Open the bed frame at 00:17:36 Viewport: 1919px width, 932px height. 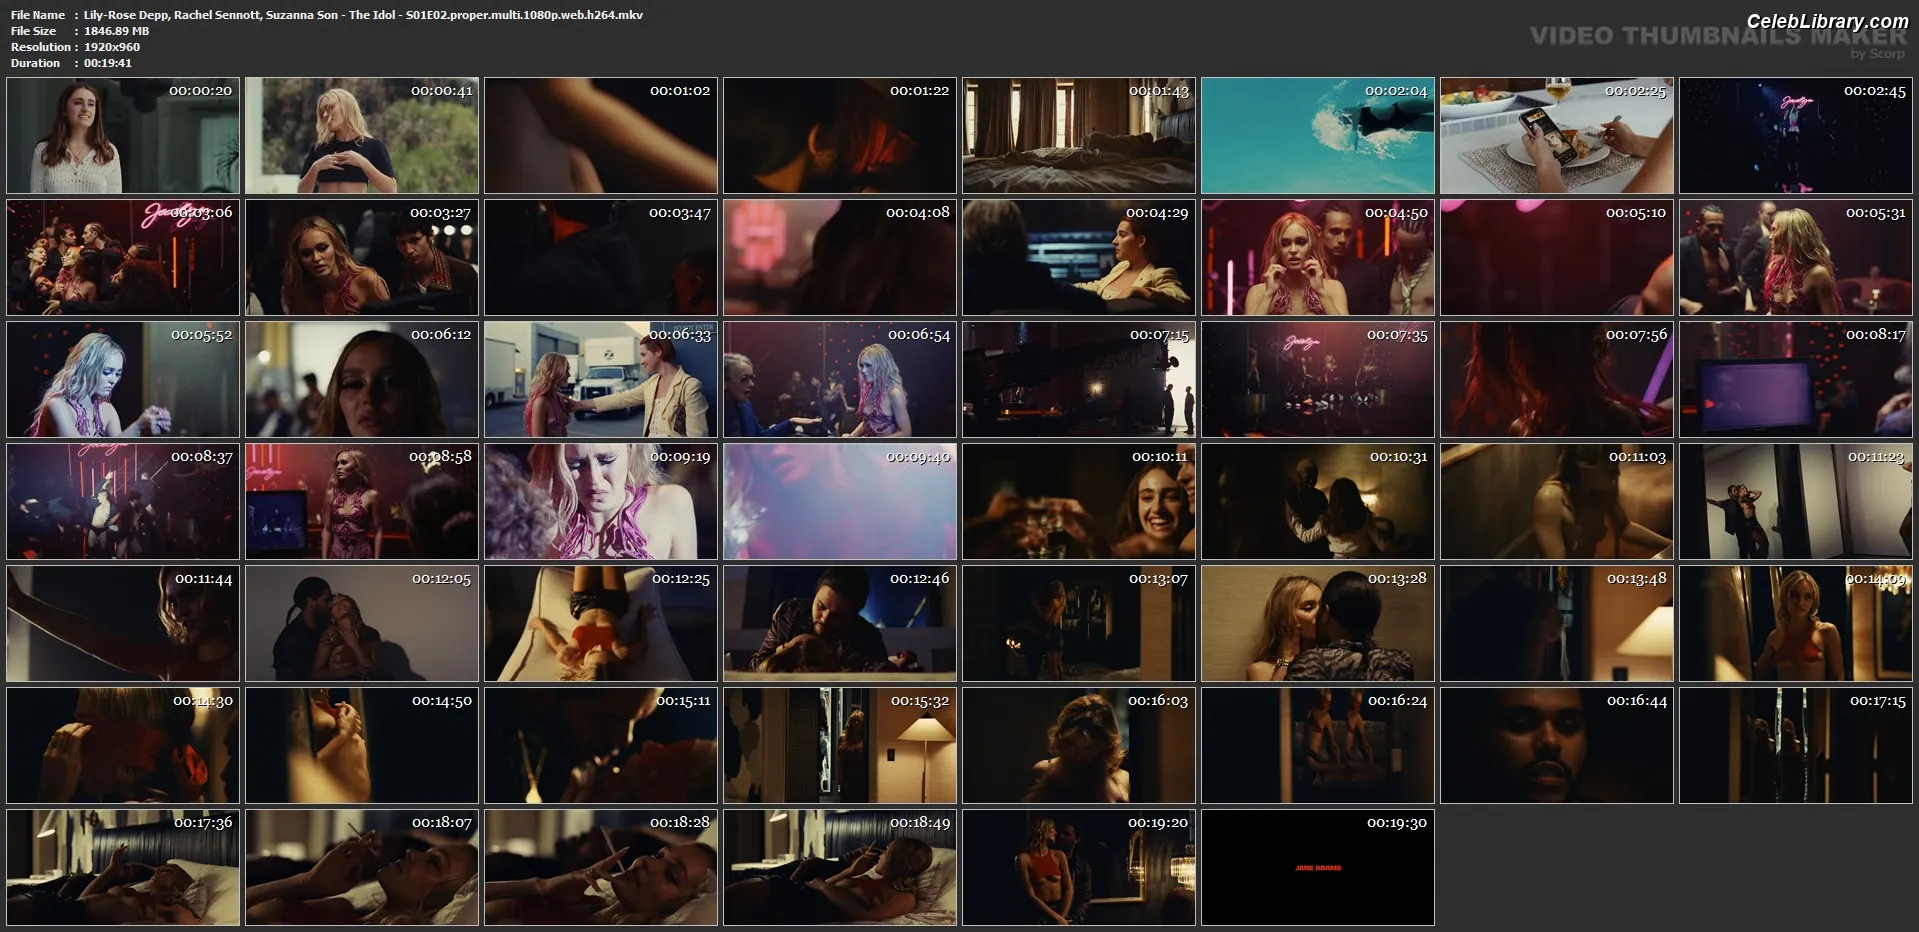tap(123, 867)
